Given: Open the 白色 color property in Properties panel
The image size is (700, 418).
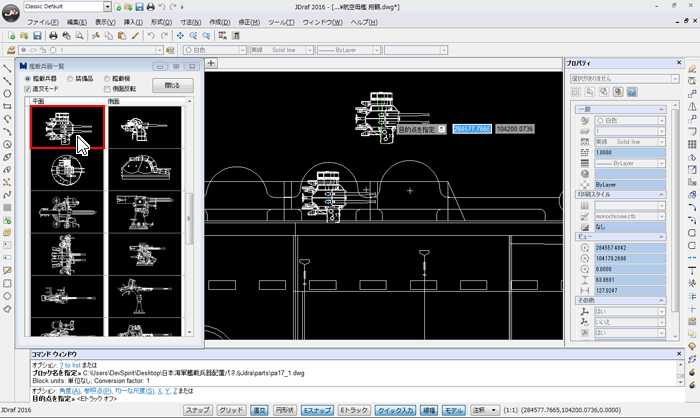Looking at the screenshot, I should 630,121.
